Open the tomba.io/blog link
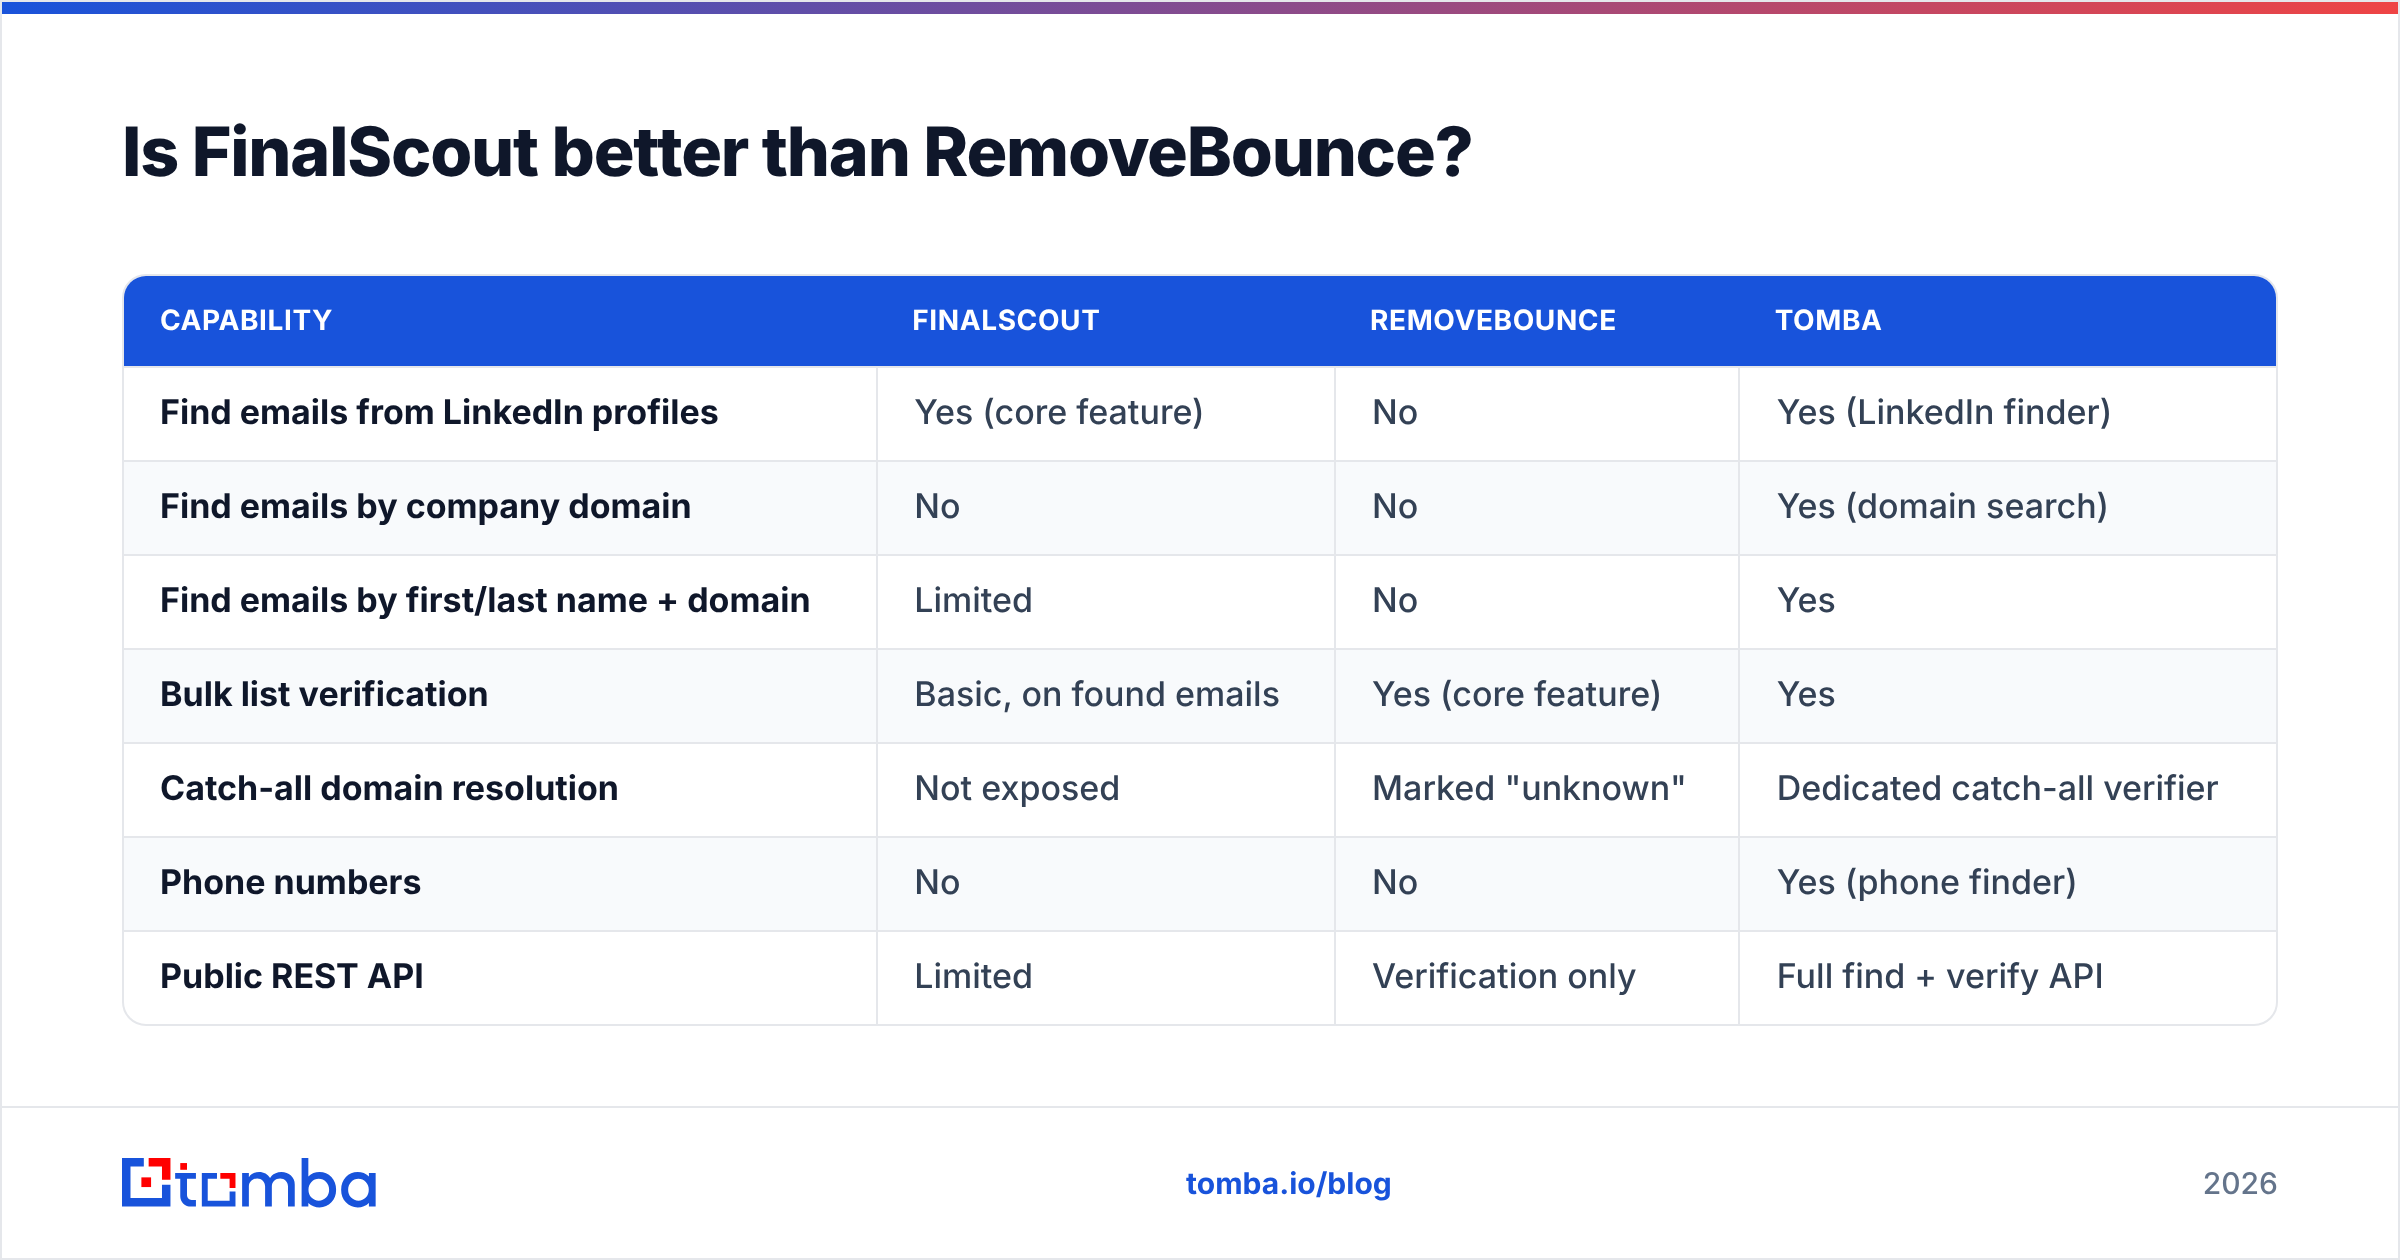Screen dimensions: 2400x1260 pos(1288,1183)
